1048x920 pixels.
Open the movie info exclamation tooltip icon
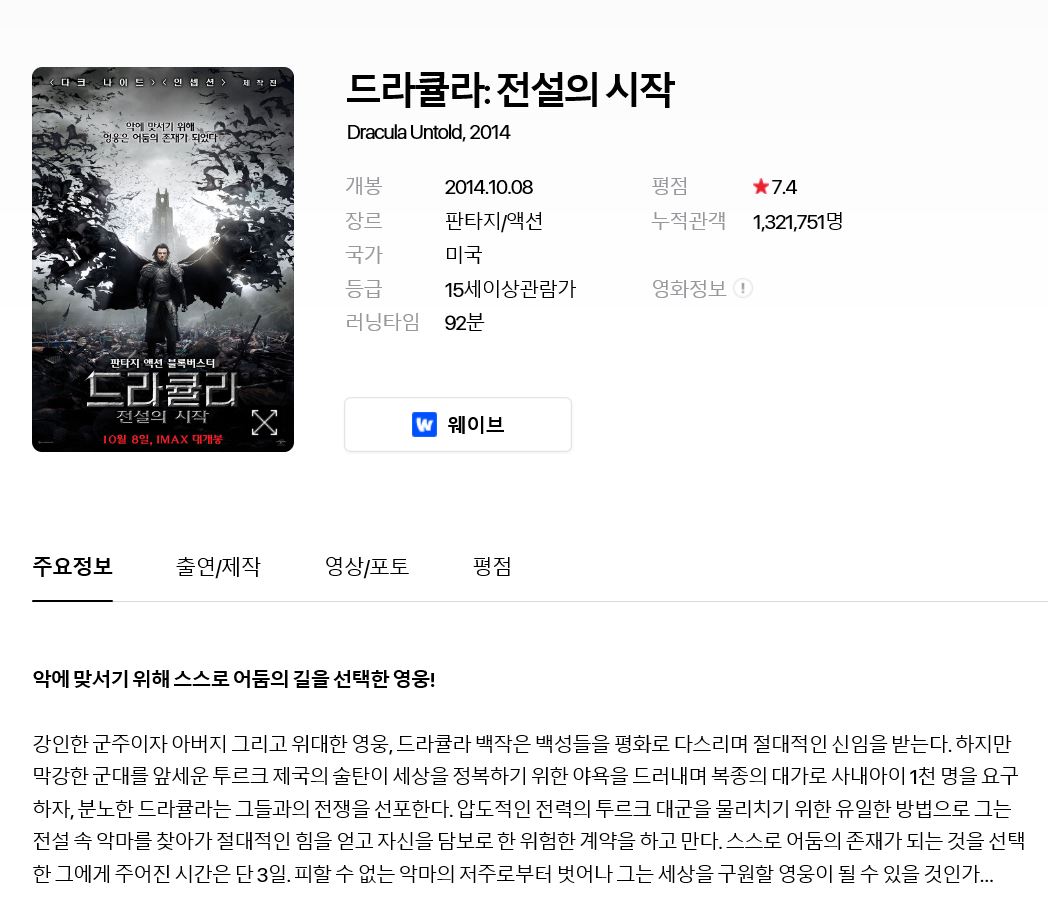(743, 288)
